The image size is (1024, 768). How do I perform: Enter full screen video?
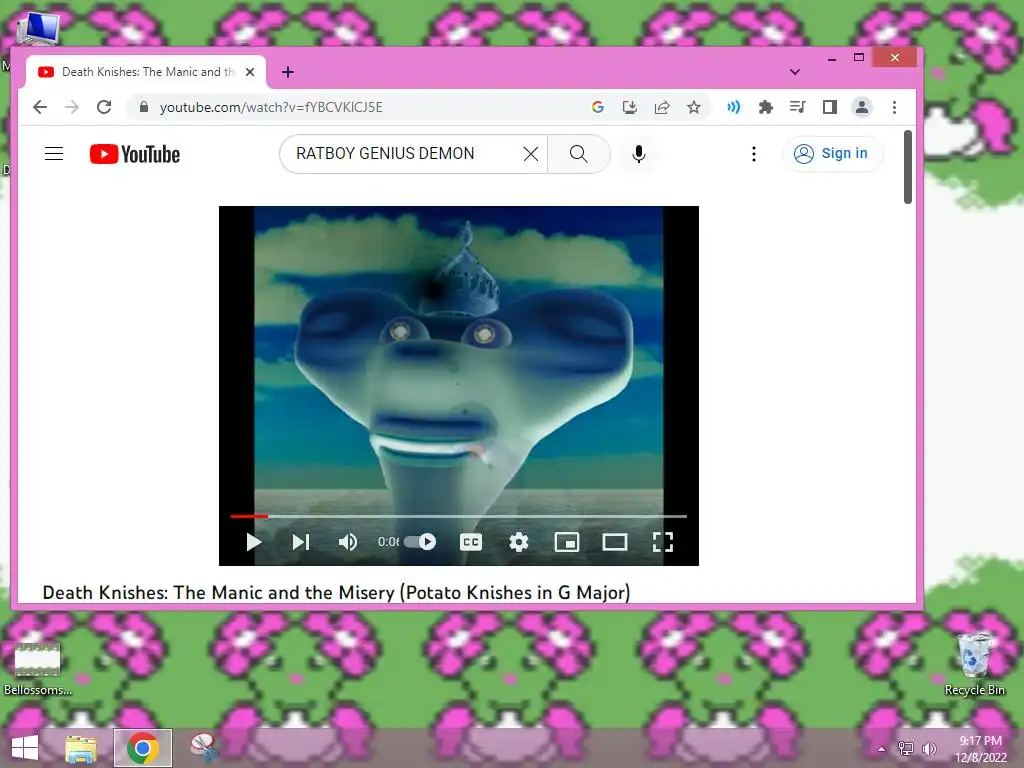click(663, 542)
